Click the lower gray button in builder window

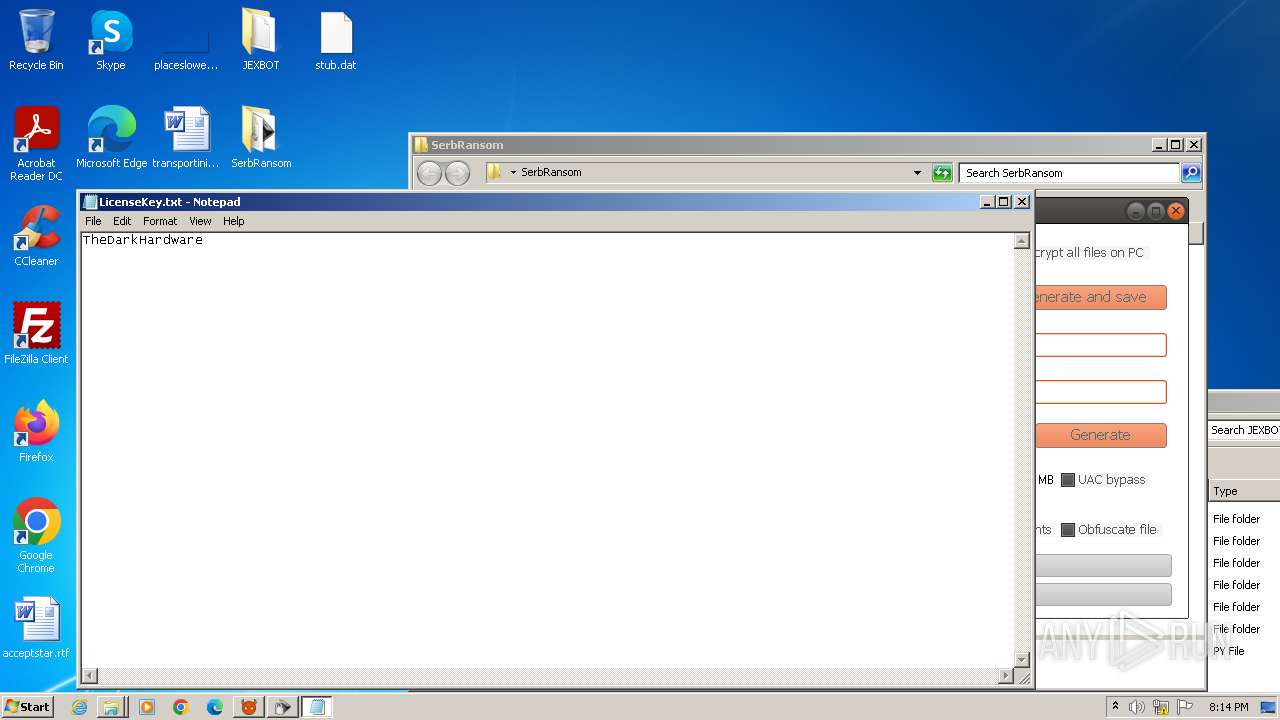[1103, 595]
